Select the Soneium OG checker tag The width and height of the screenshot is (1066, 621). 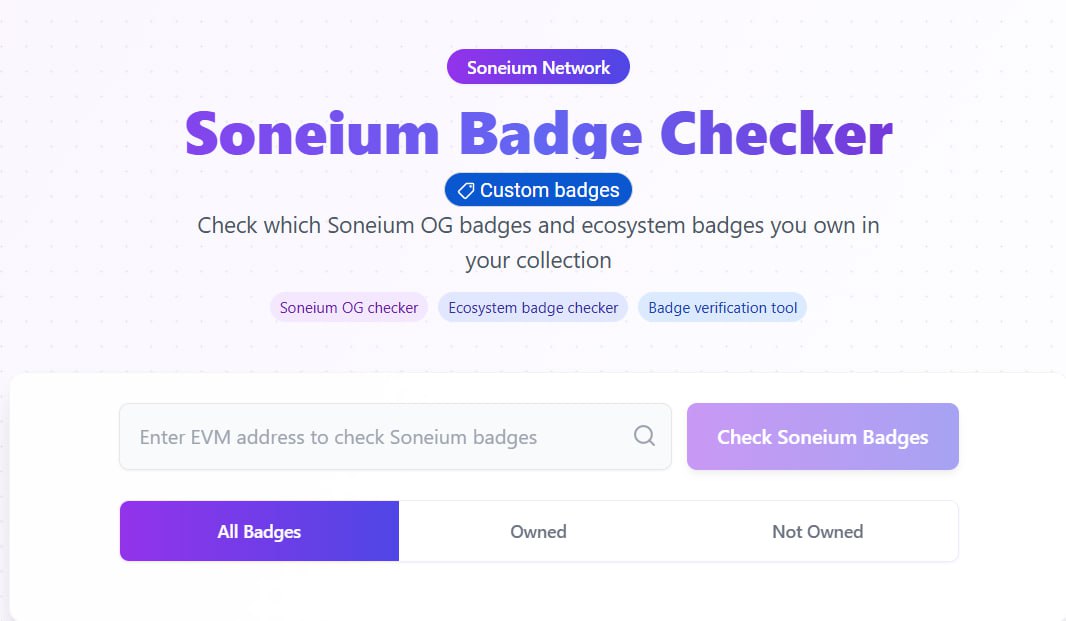(349, 307)
